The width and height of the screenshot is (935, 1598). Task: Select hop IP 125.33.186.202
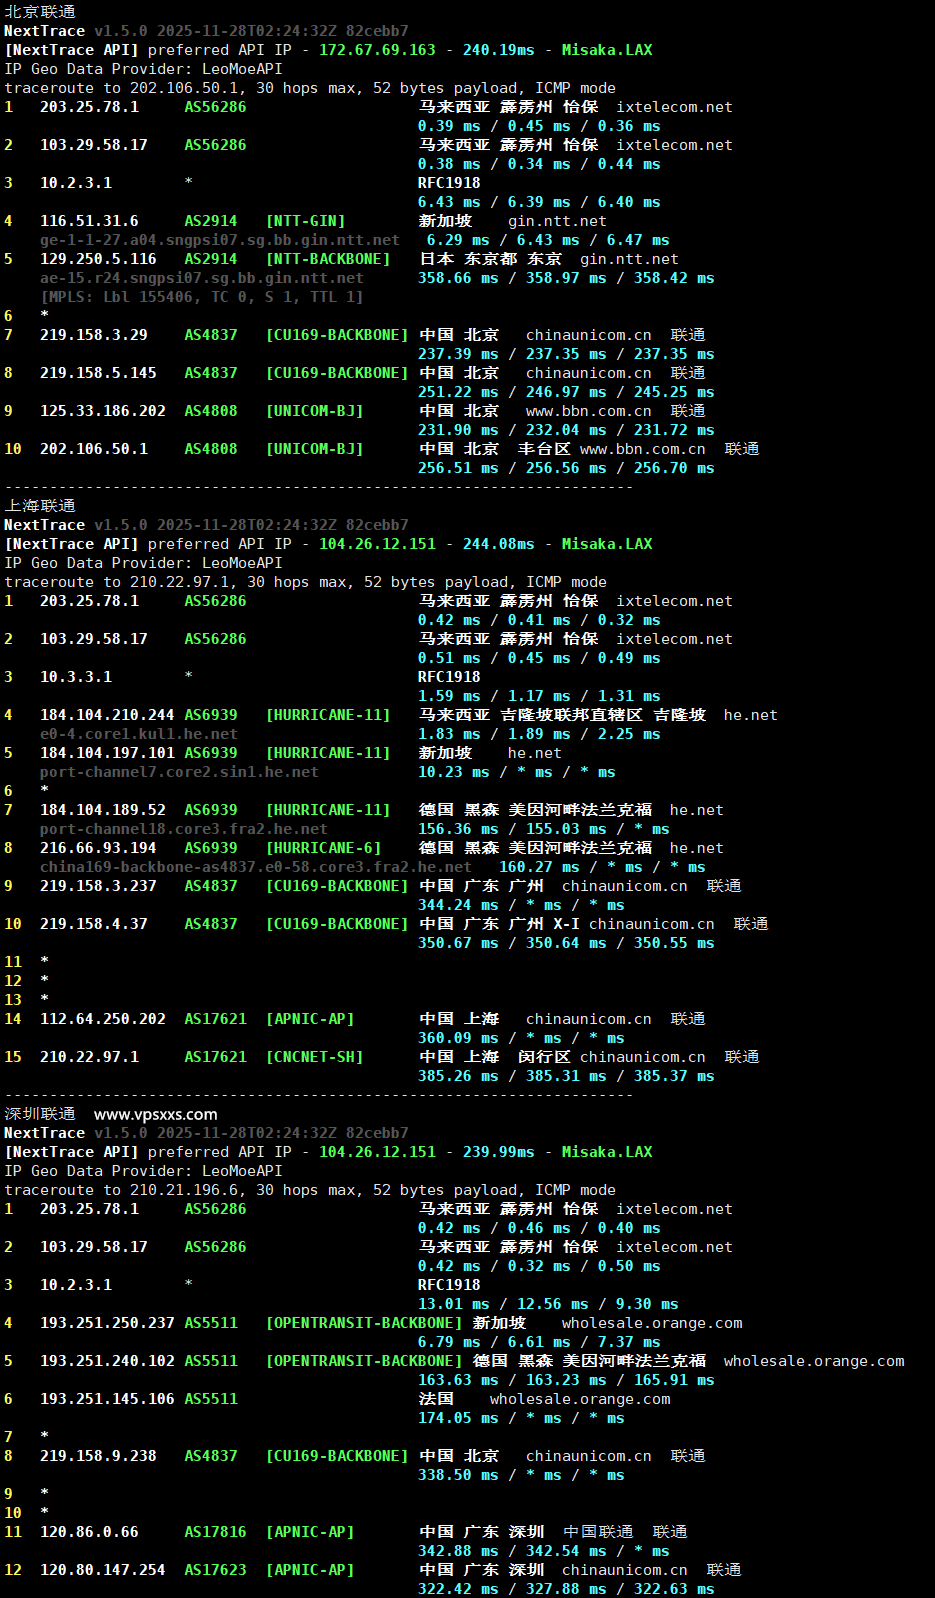click(102, 411)
